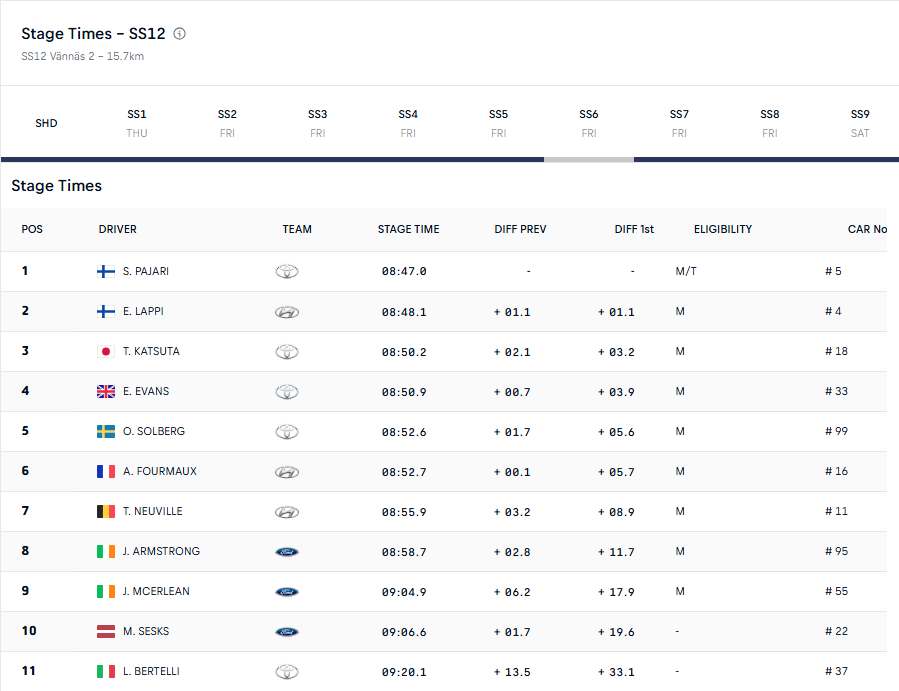Go to the SS9 SAT stage tab
The height and width of the screenshot is (691, 899).
[x=860, y=123]
